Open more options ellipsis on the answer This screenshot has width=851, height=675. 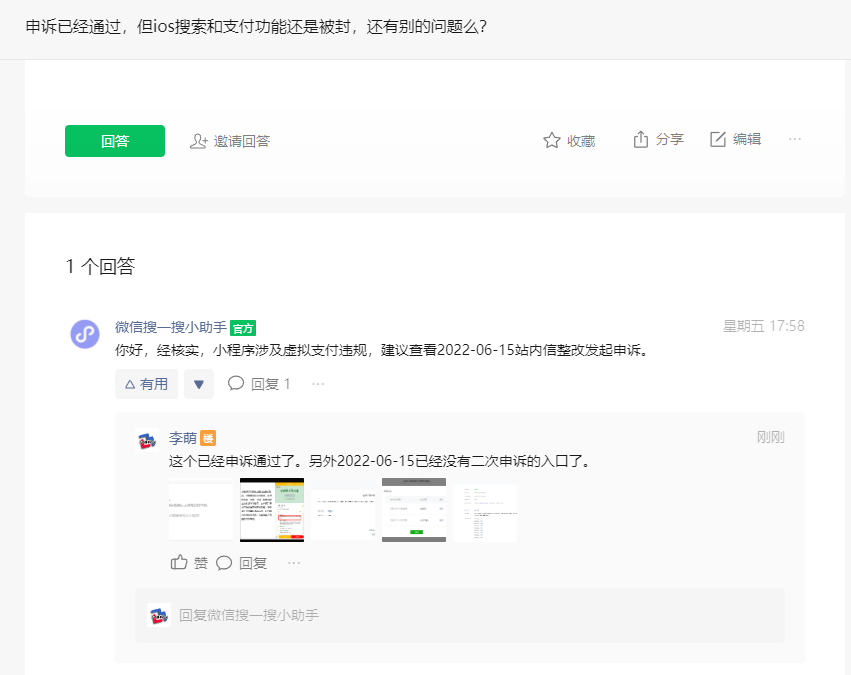point(318,384)
